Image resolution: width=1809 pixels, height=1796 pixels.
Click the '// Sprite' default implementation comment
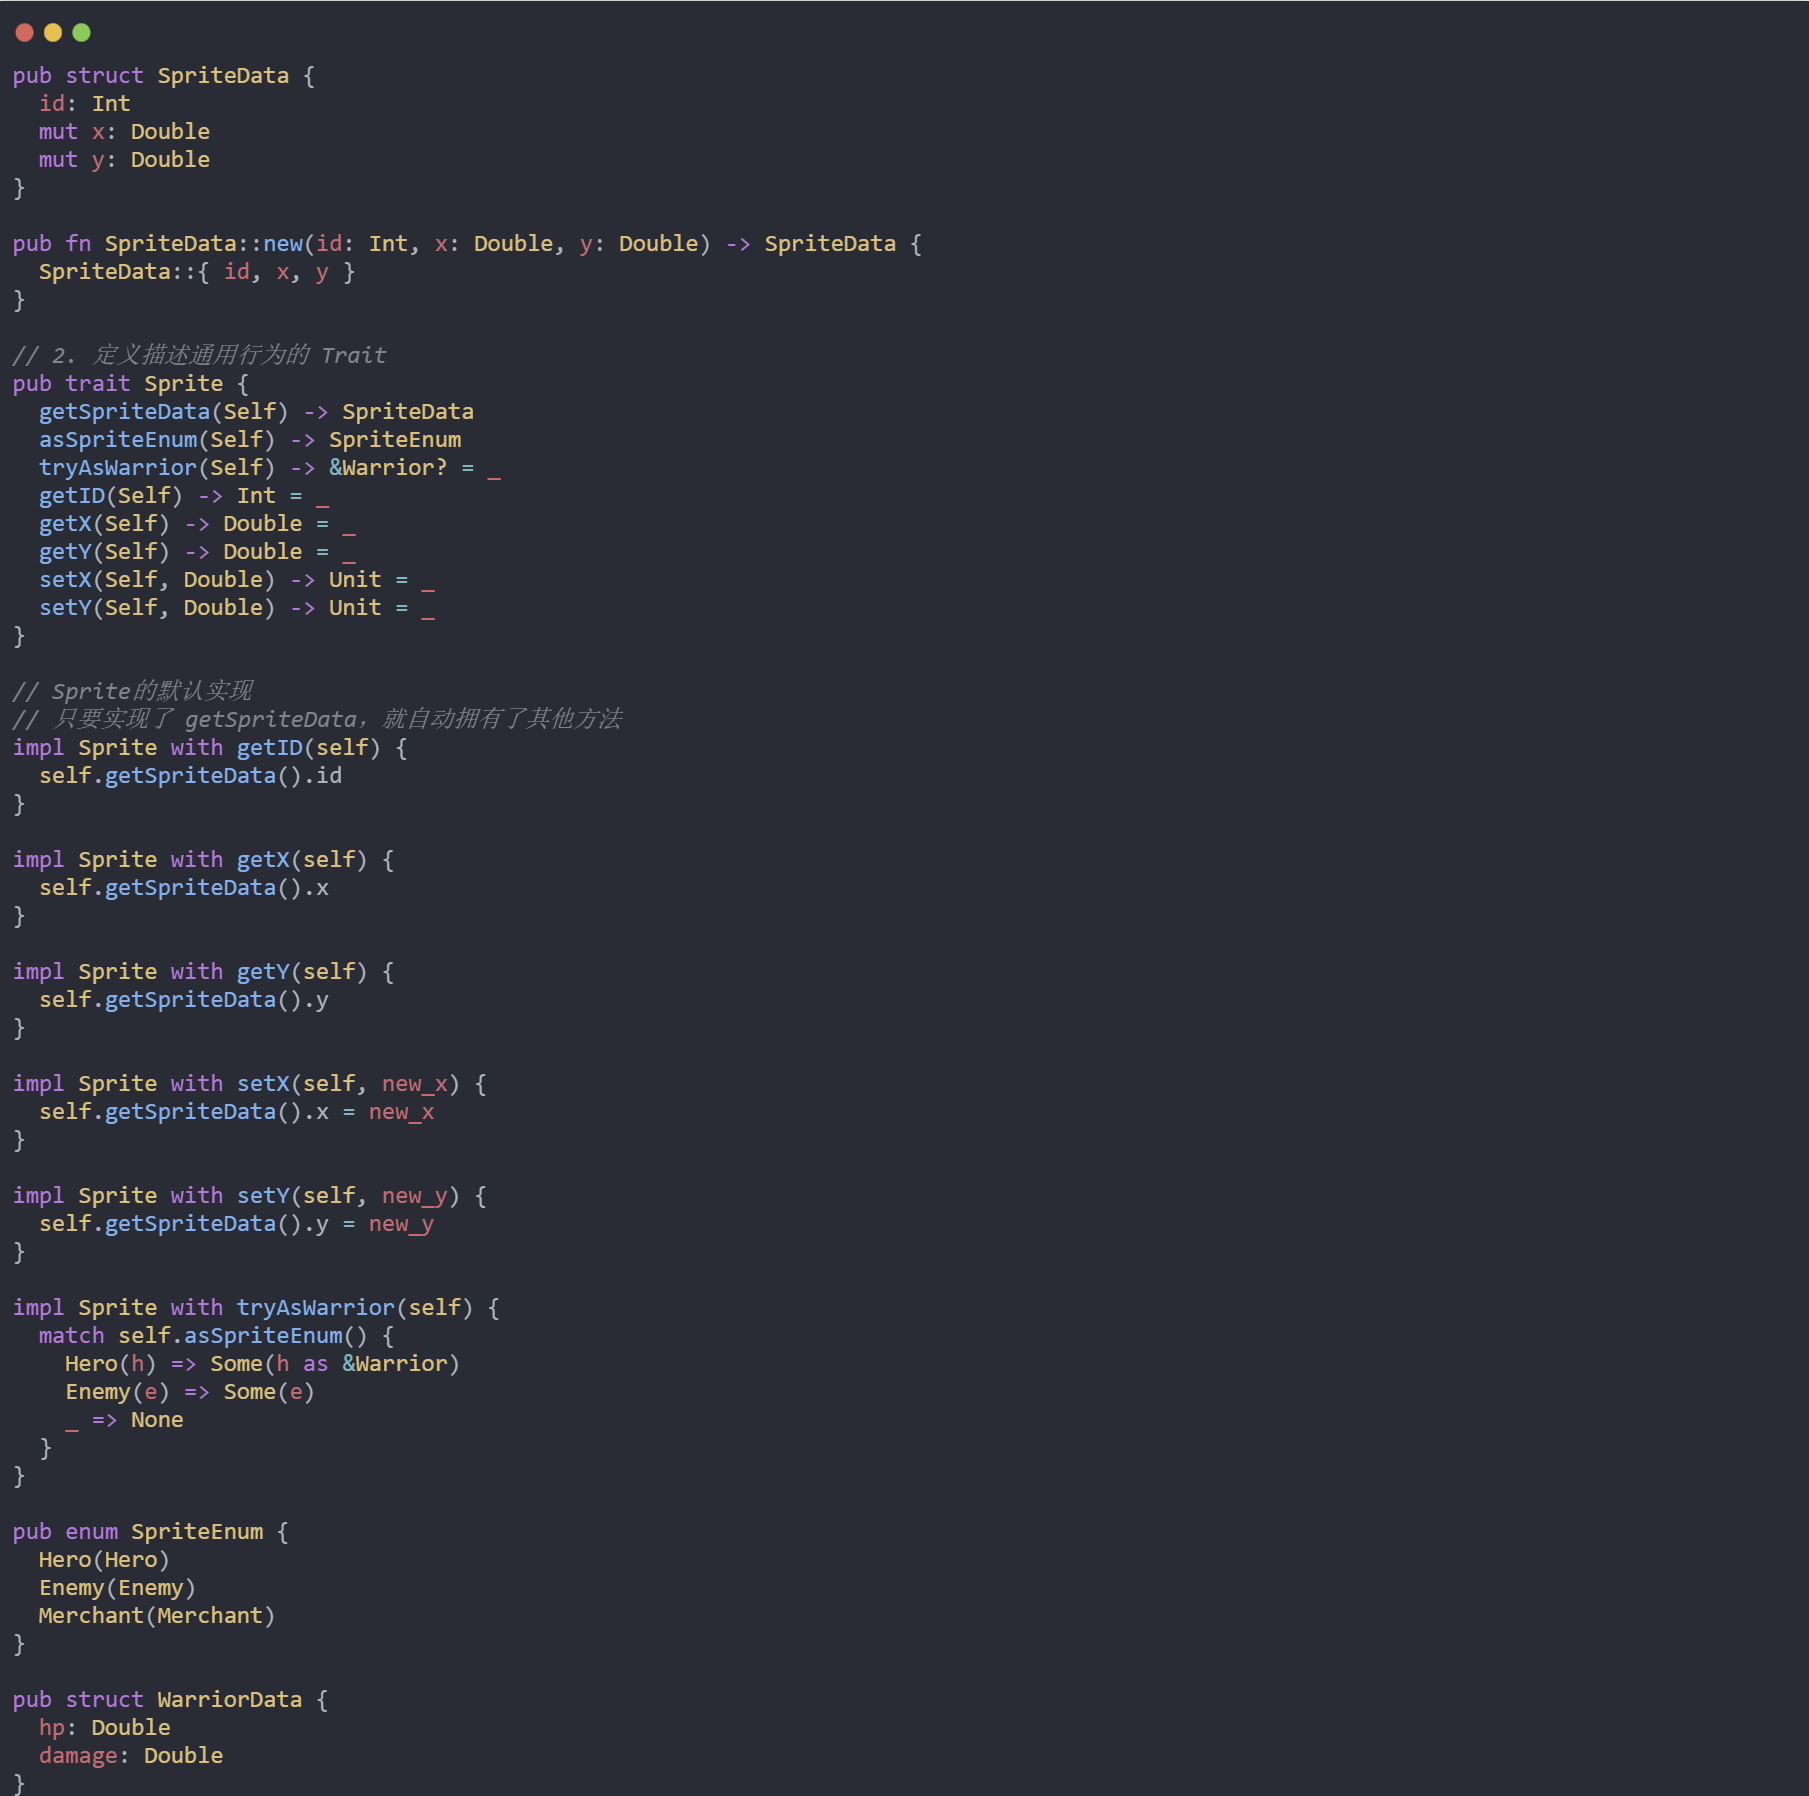tap(133, 691)
